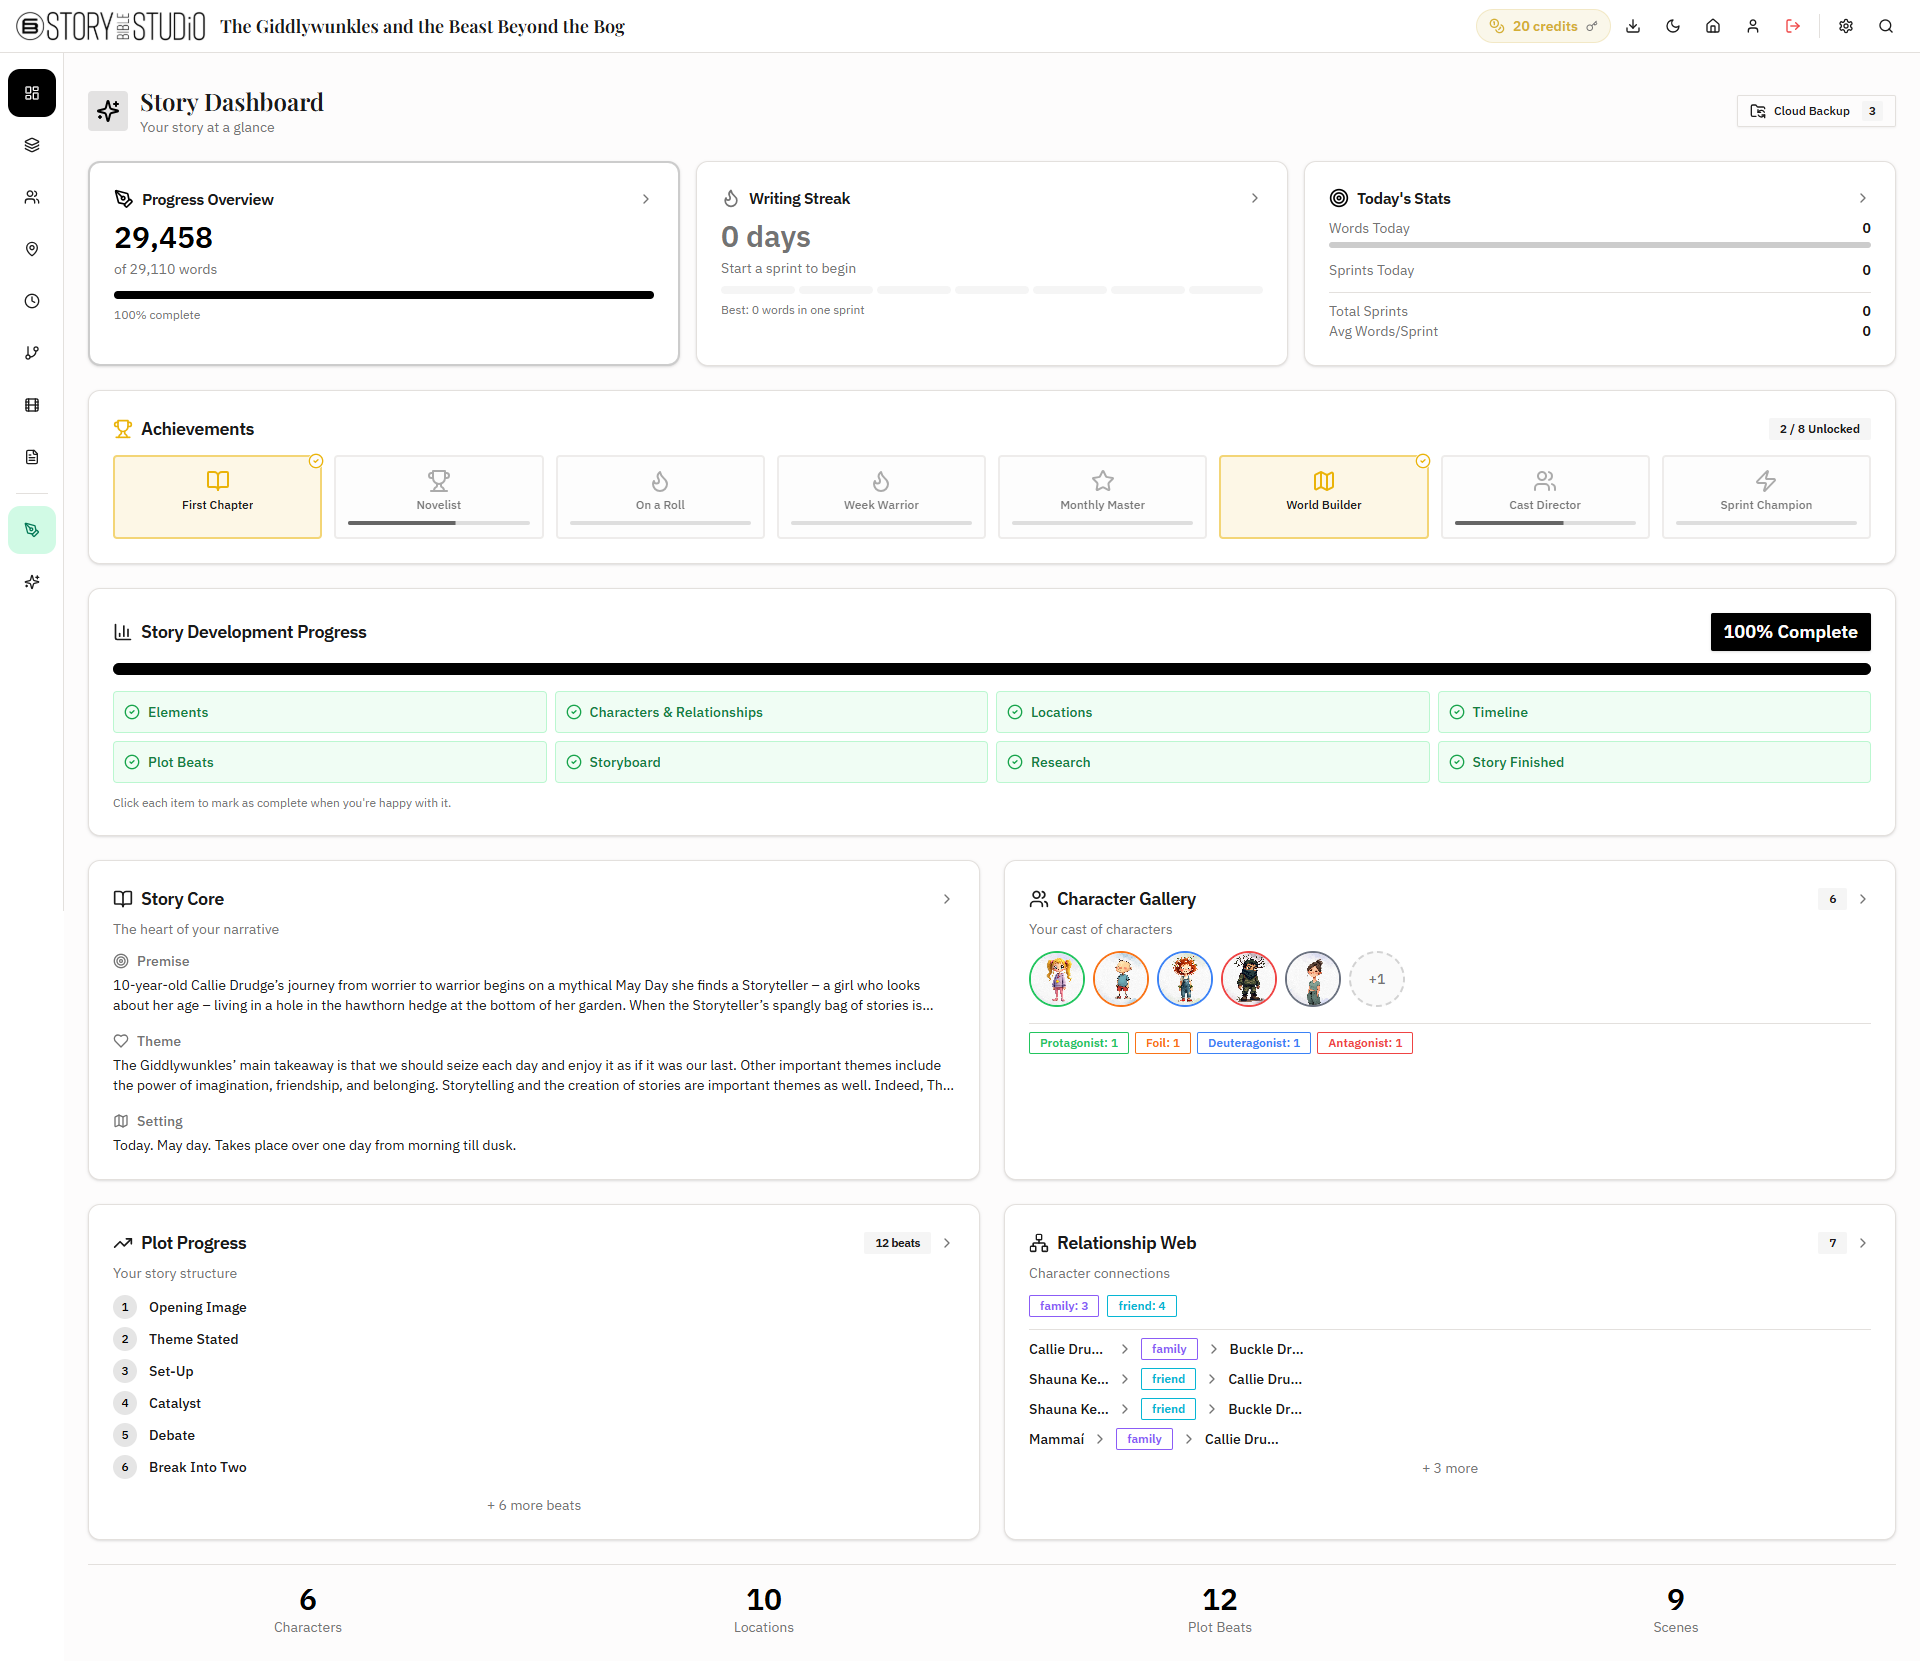Toggle Storyboard completion item
The width and height of the screenshot is (1920, 1661).
[x=771, y=762]
